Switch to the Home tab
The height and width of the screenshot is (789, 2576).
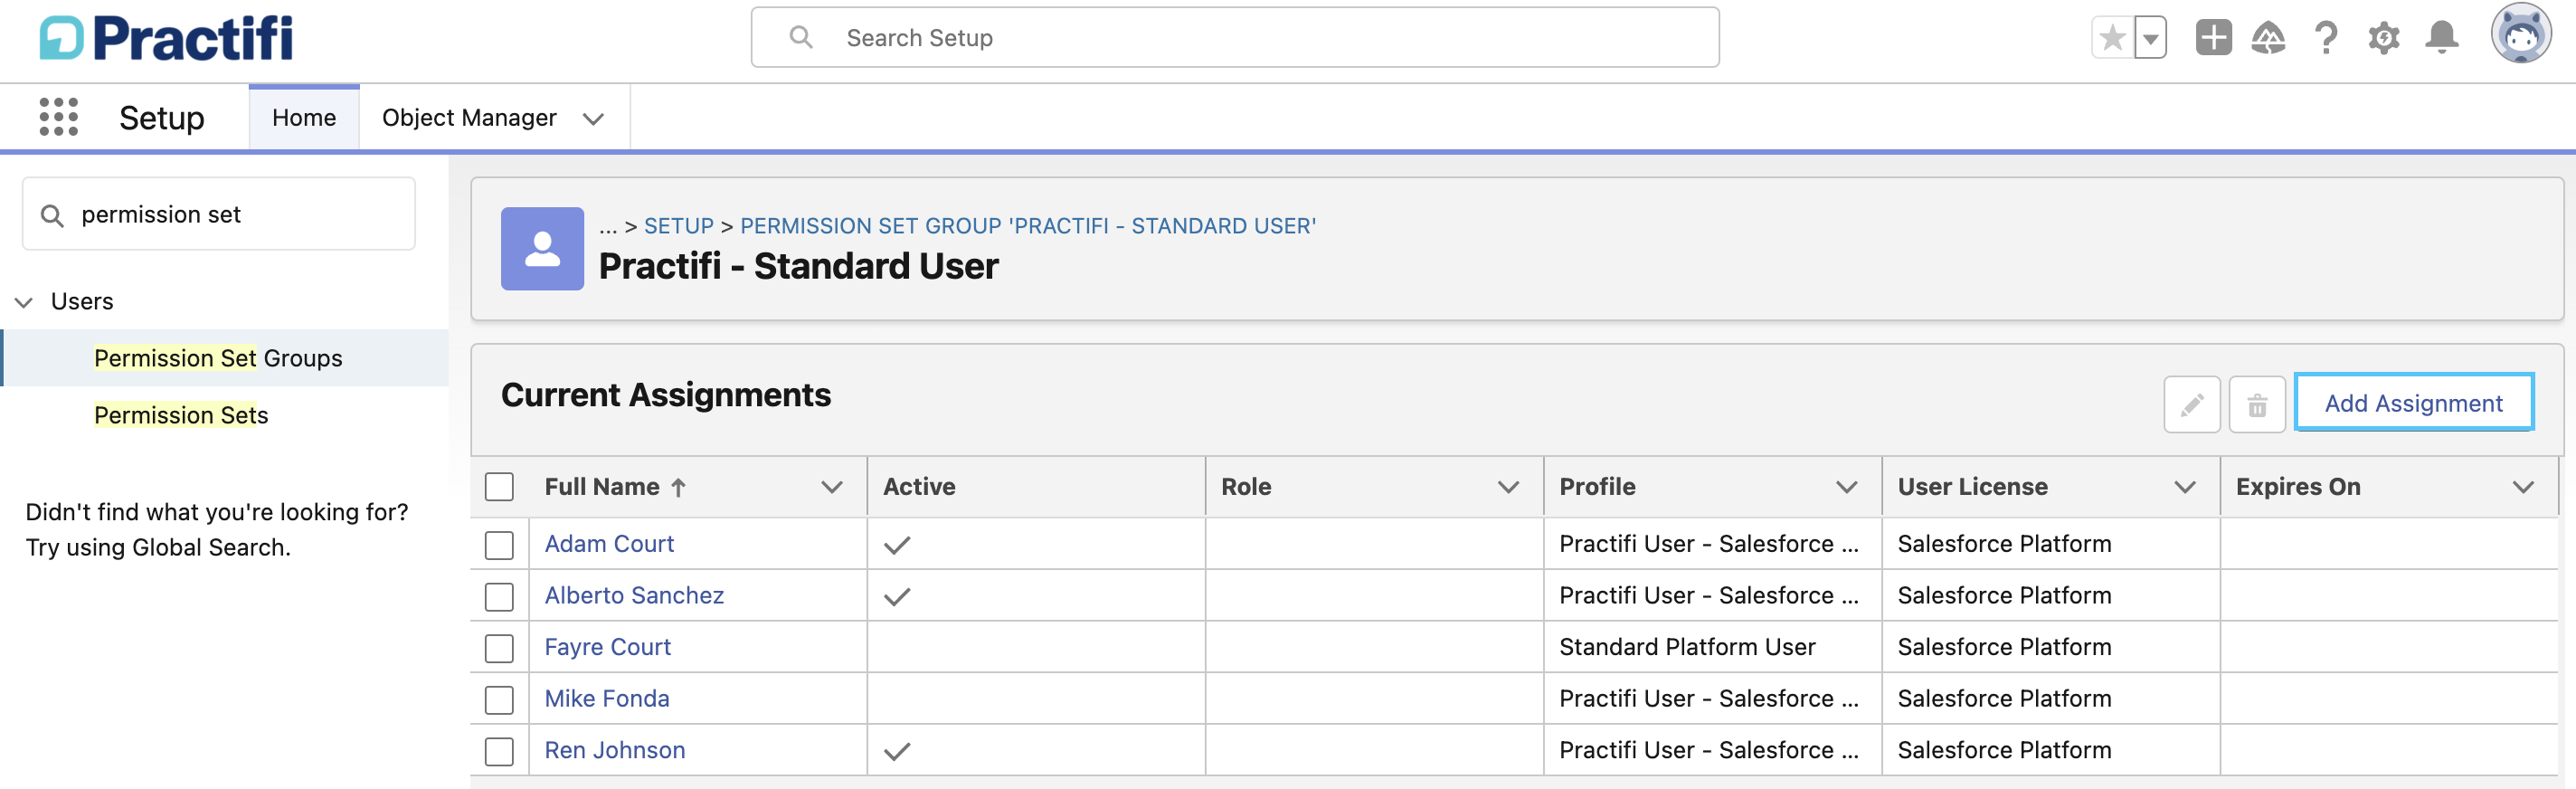pyautogui.click(x=304, y=118)
